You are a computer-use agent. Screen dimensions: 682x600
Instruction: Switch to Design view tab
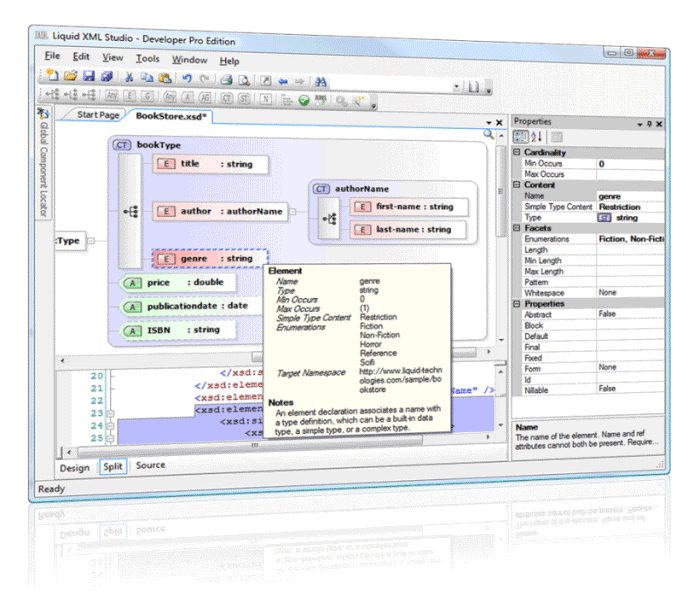point(74,468)
